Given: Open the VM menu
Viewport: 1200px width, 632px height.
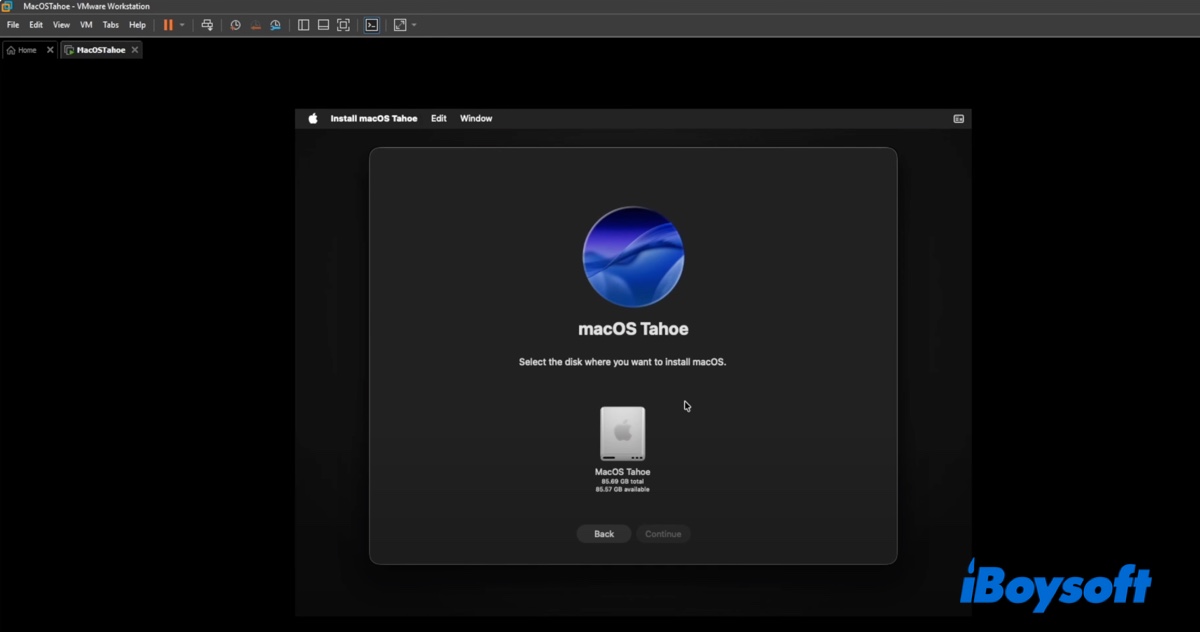Looking at the screenshot, I should pos(86,25).
